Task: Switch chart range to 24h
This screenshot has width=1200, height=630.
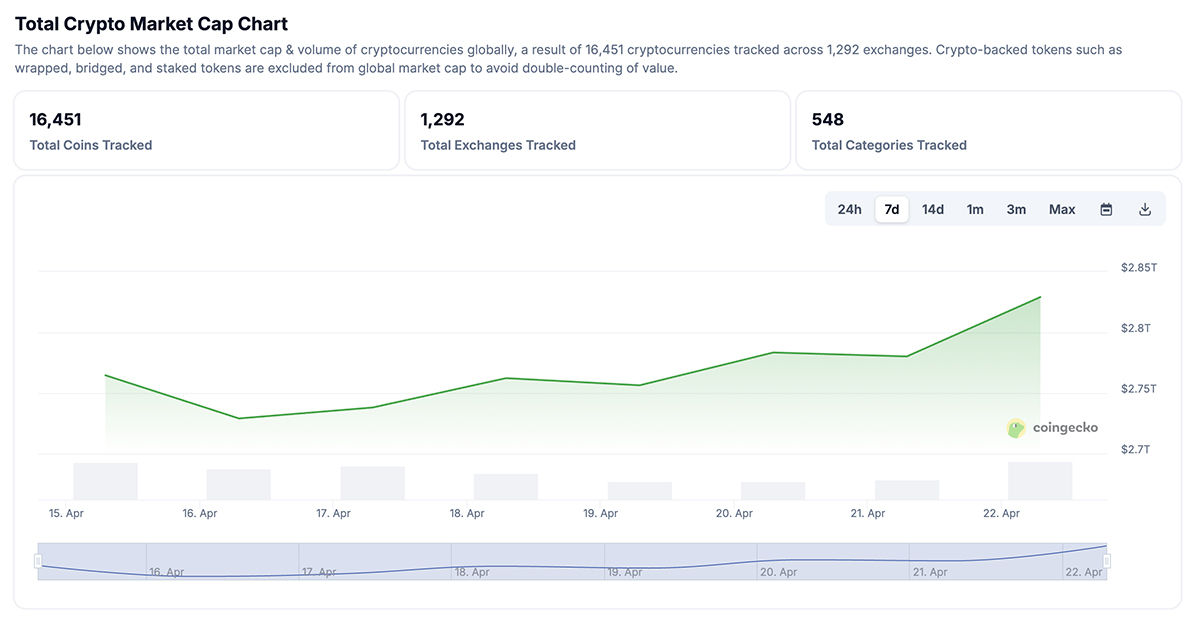Action: pos(849,209)
